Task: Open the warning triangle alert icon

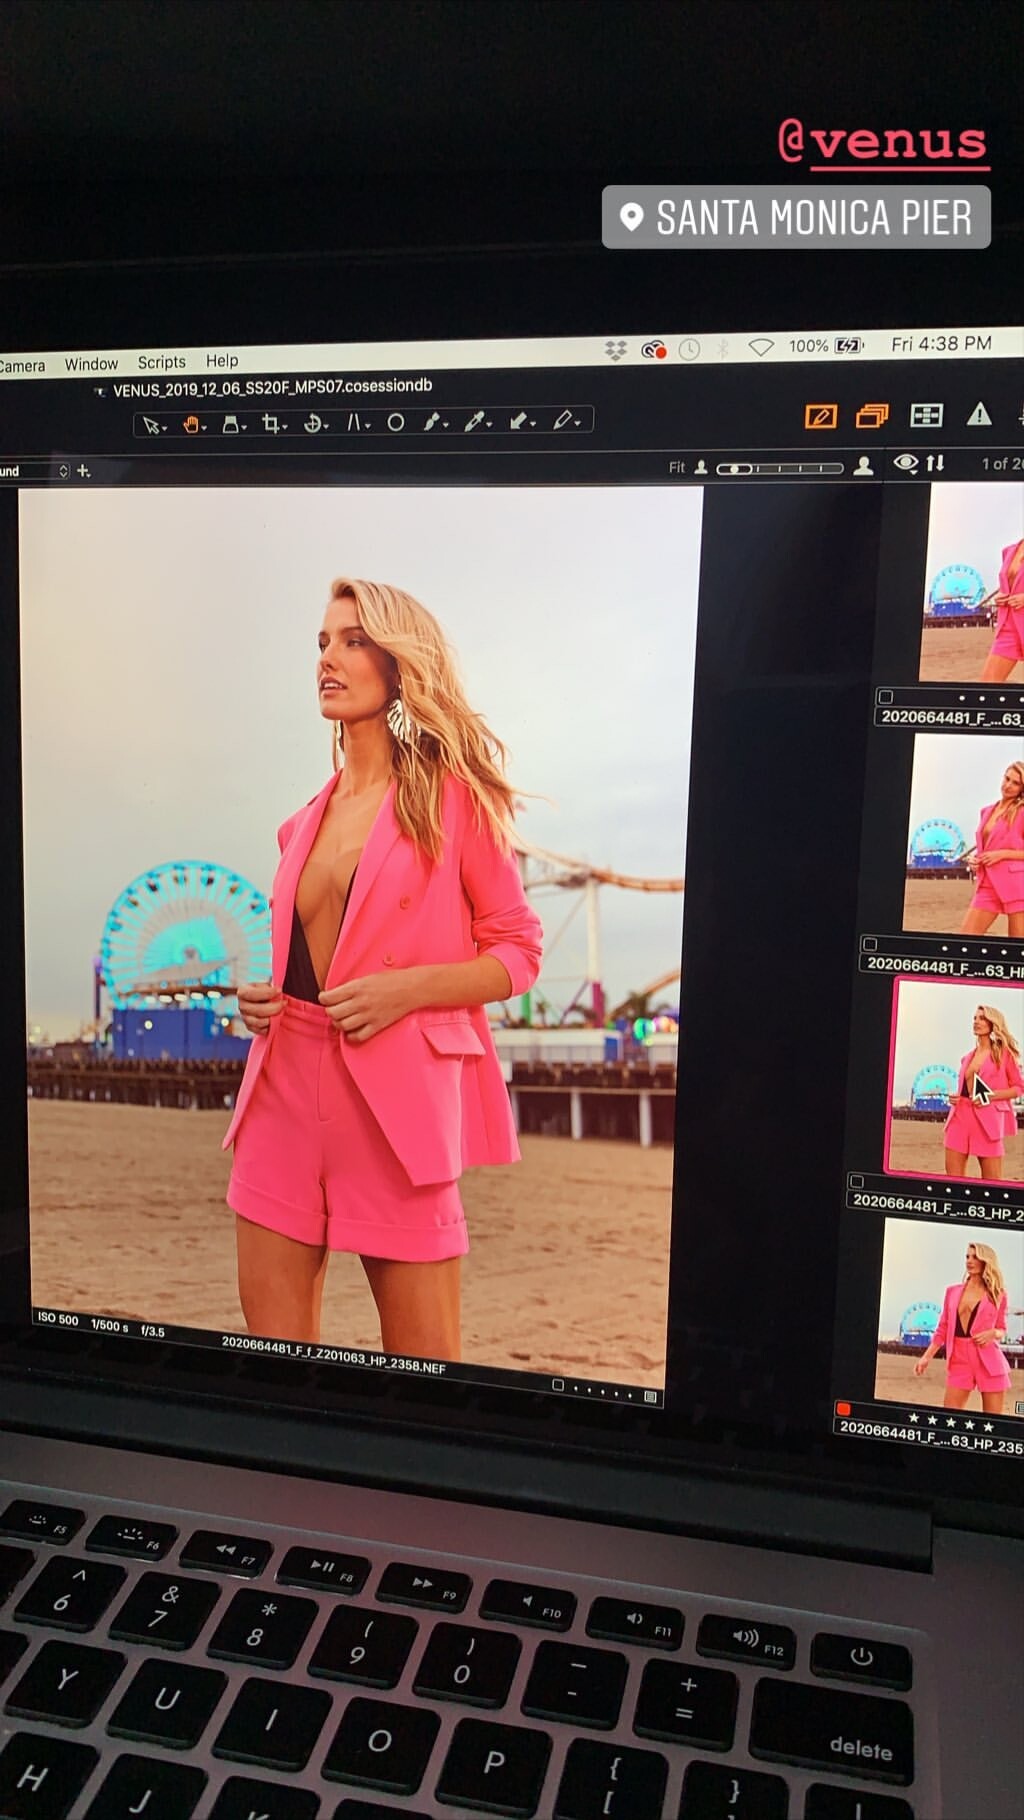Action: (979, 414)
